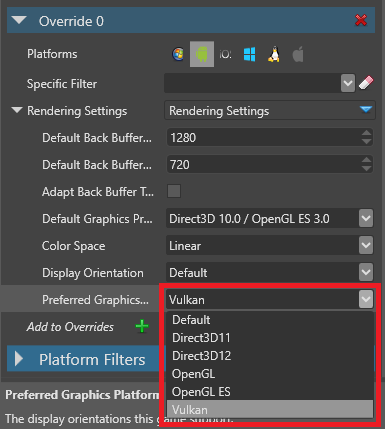Click the Add to Overrides label
385x429 pixels.
tap(70, 327)
